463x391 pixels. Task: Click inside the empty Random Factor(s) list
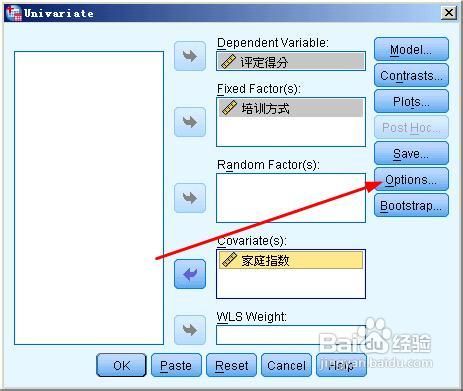pyautogui.click(x=291, y=198)
